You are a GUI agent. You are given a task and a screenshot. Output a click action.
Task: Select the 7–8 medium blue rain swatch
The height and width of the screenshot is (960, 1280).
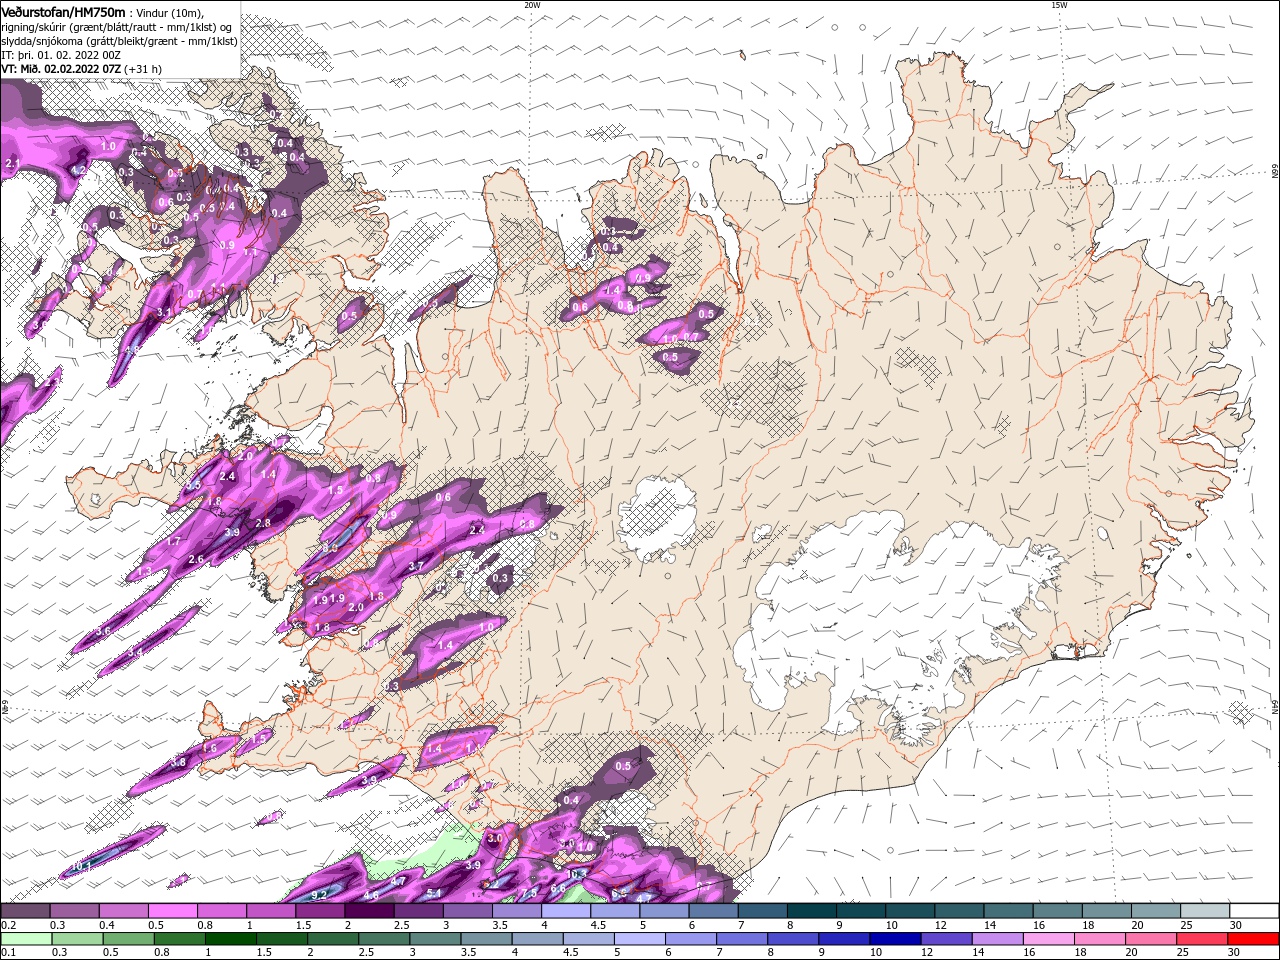[743, 939]
